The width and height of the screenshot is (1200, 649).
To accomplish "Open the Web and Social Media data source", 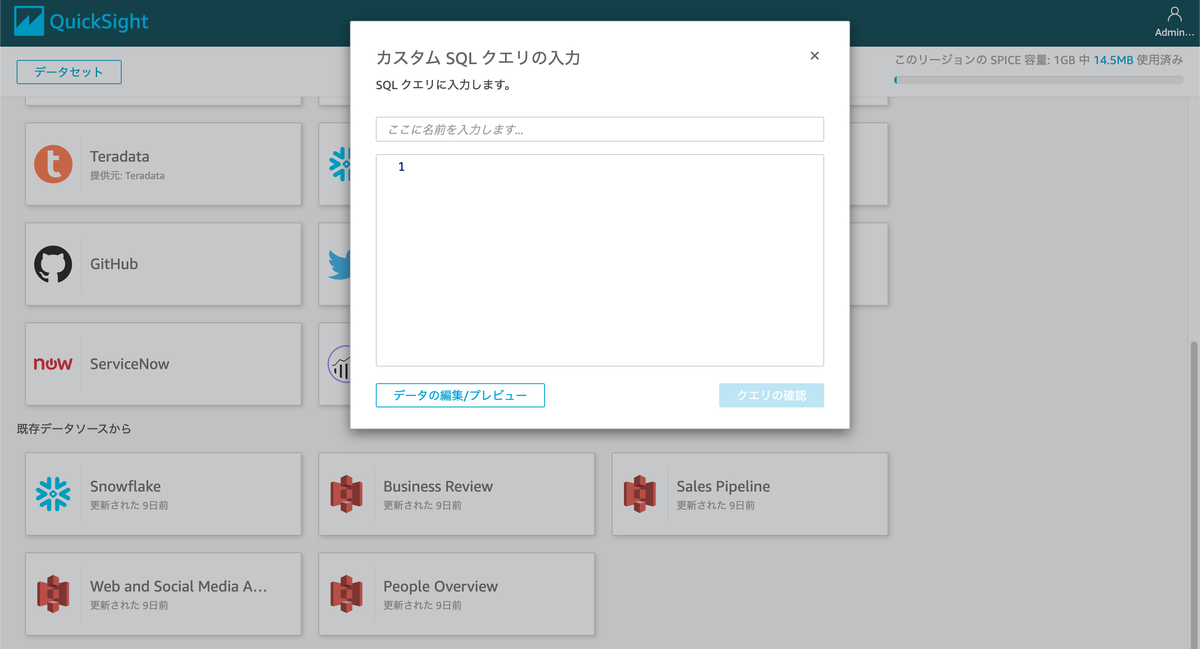I will [x=163, y=594].
